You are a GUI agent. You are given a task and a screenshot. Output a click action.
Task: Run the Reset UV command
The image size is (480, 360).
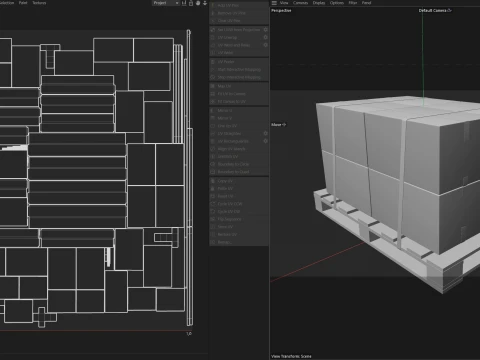[239, 196]
